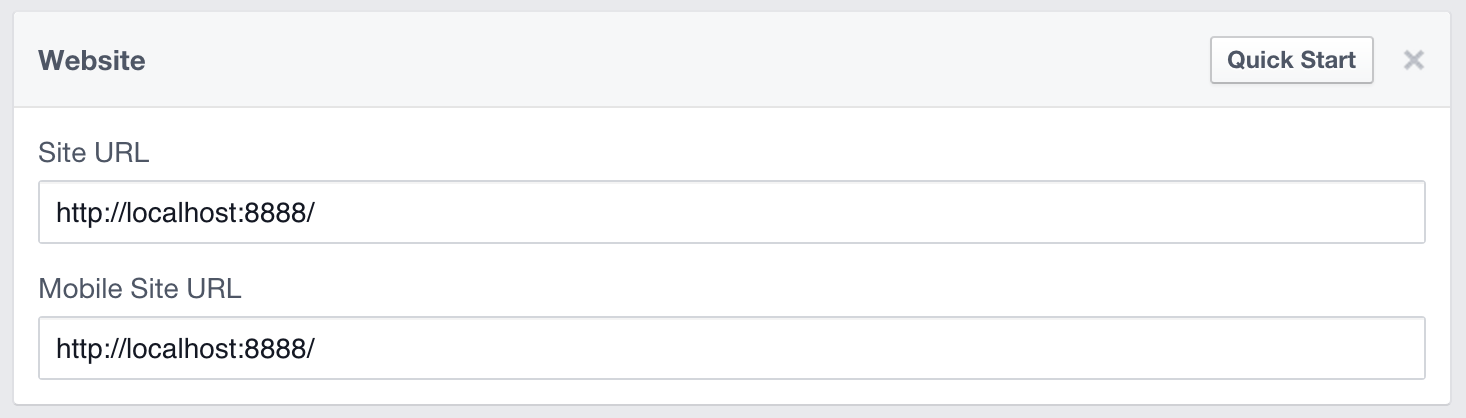1466x418 pixels.
Task: Click the http prefix in Site URL field
Action: pos(78,212)
